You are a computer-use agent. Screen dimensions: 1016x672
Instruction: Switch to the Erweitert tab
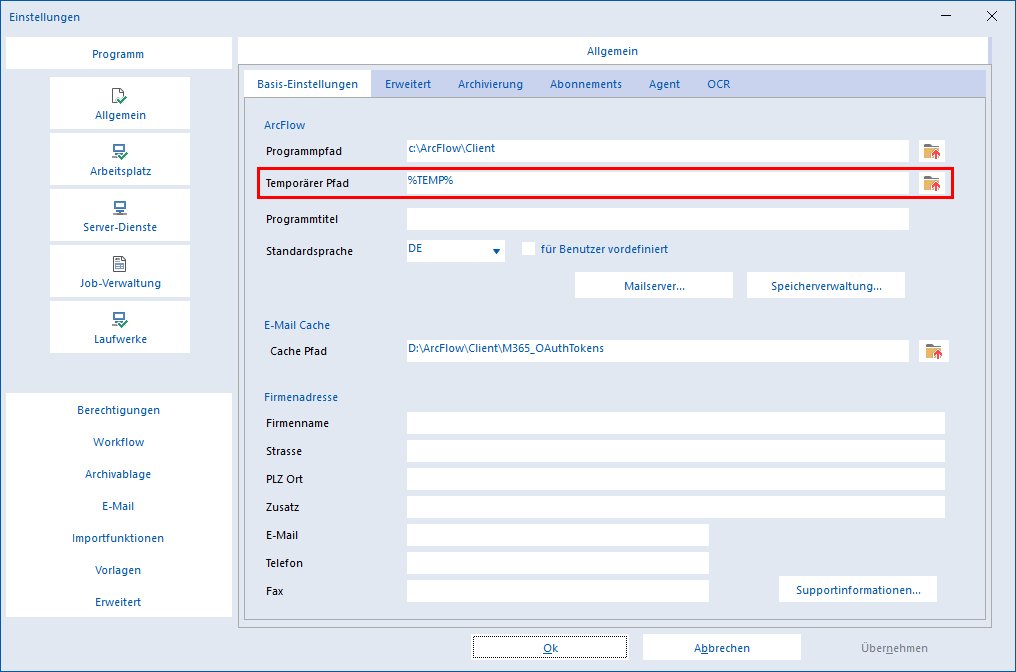tap(408, 84)
